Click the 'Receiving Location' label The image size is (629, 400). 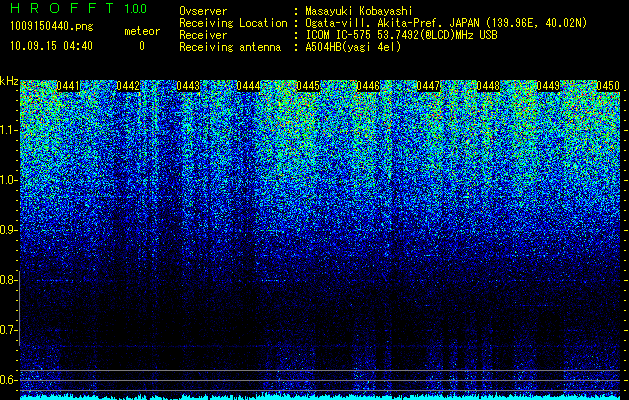coord(233,23)
